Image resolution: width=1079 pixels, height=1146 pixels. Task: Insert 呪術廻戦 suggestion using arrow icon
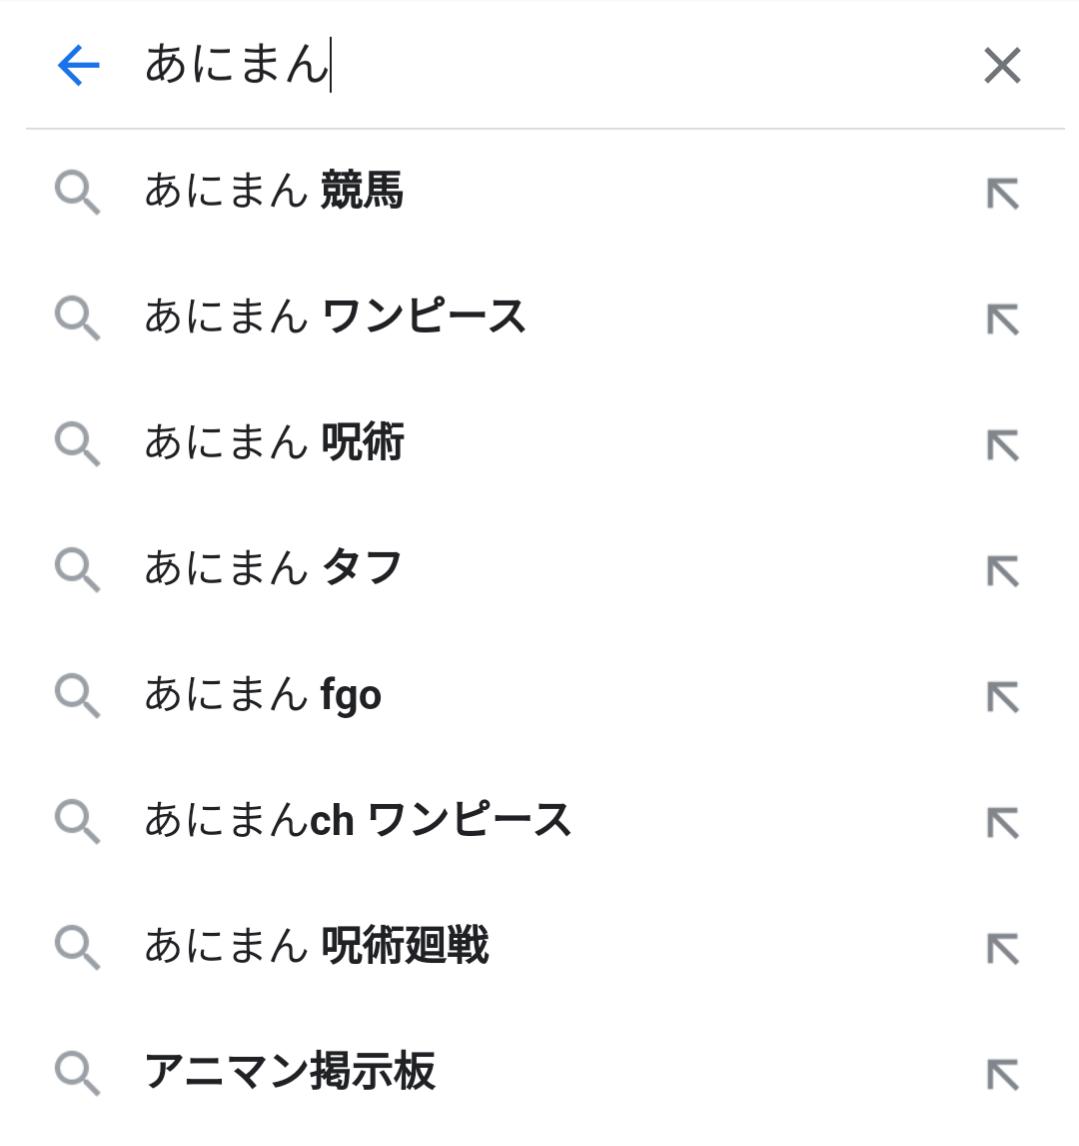tap(1002, 948)
